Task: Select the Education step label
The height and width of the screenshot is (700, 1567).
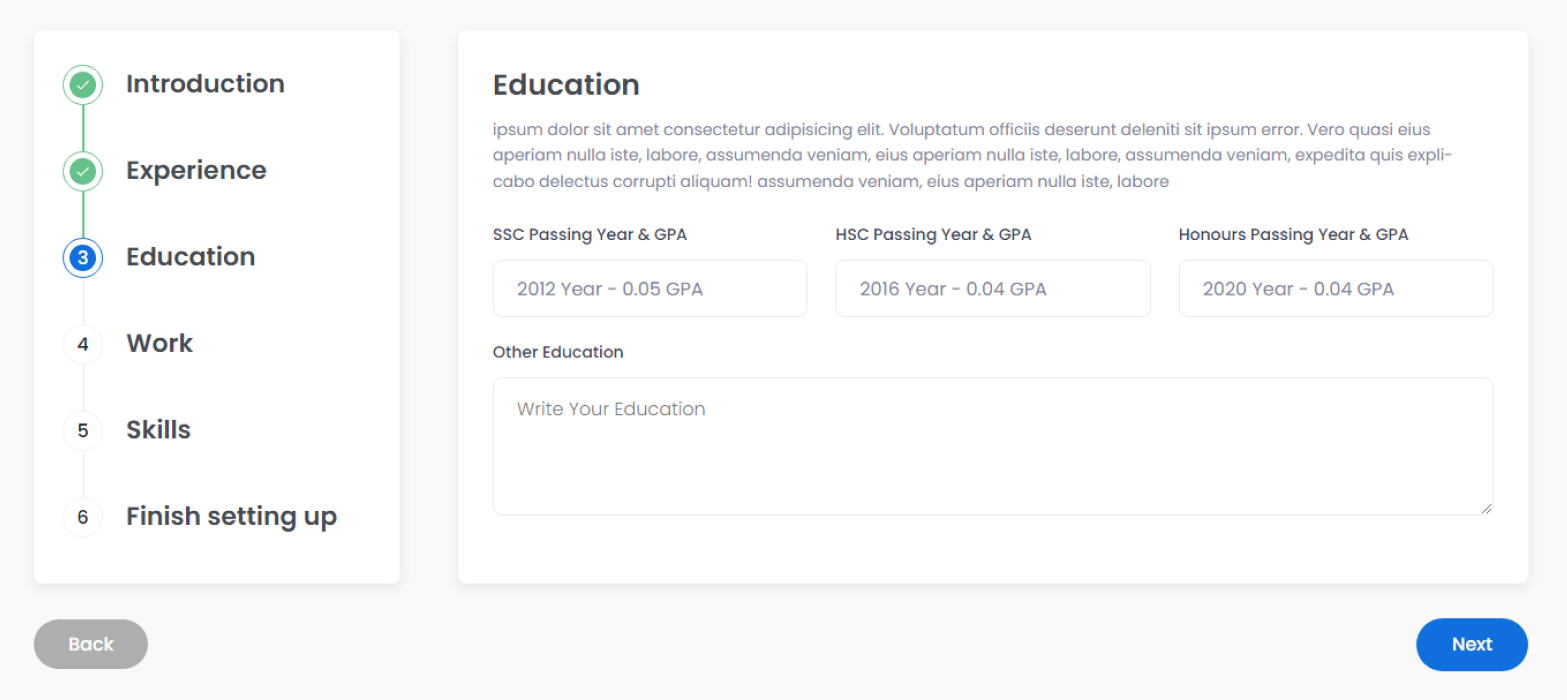Action: point(190,257)
